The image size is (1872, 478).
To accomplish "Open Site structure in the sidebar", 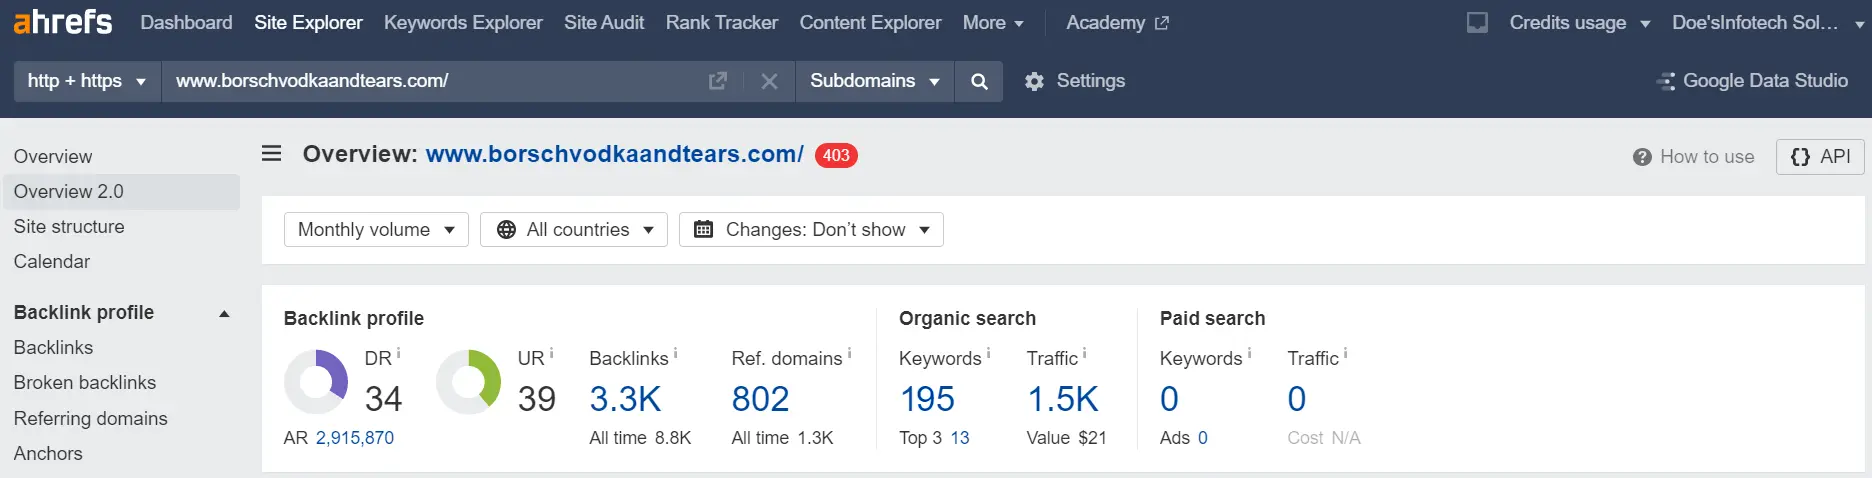I will [69, 227].
